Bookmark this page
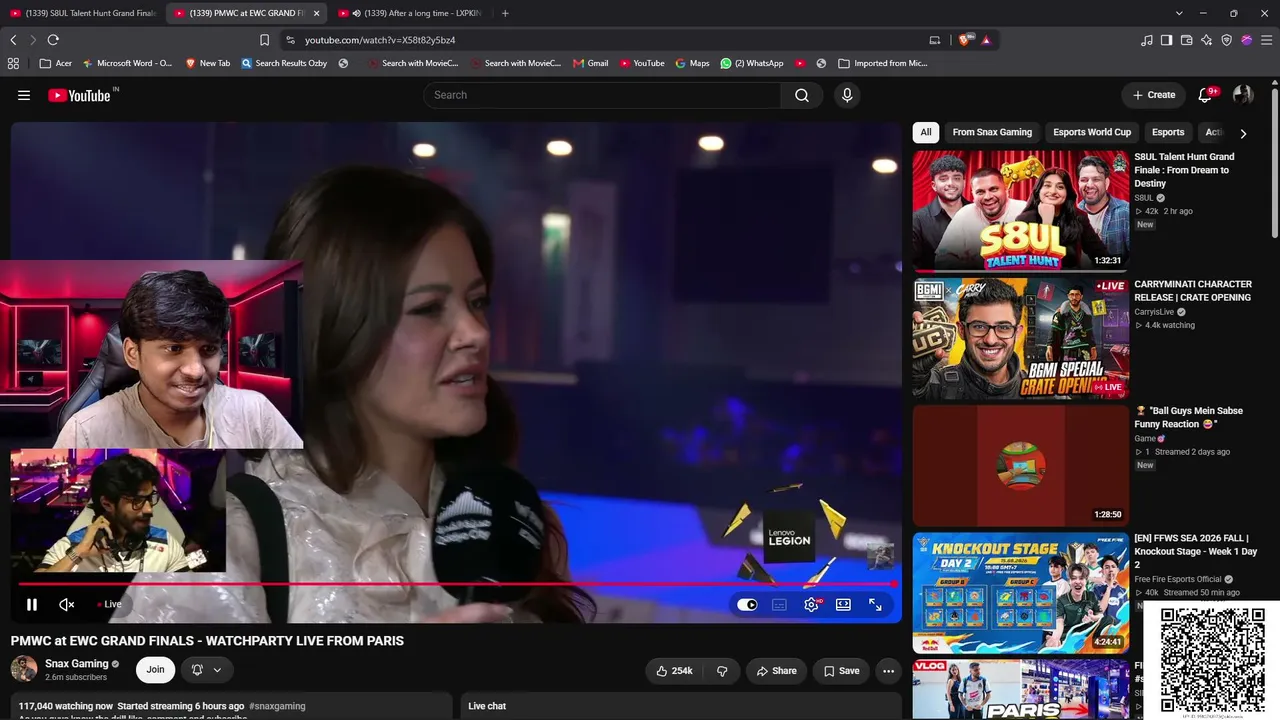This screenshot has height=720, width=1280. [x=264, y=40]
